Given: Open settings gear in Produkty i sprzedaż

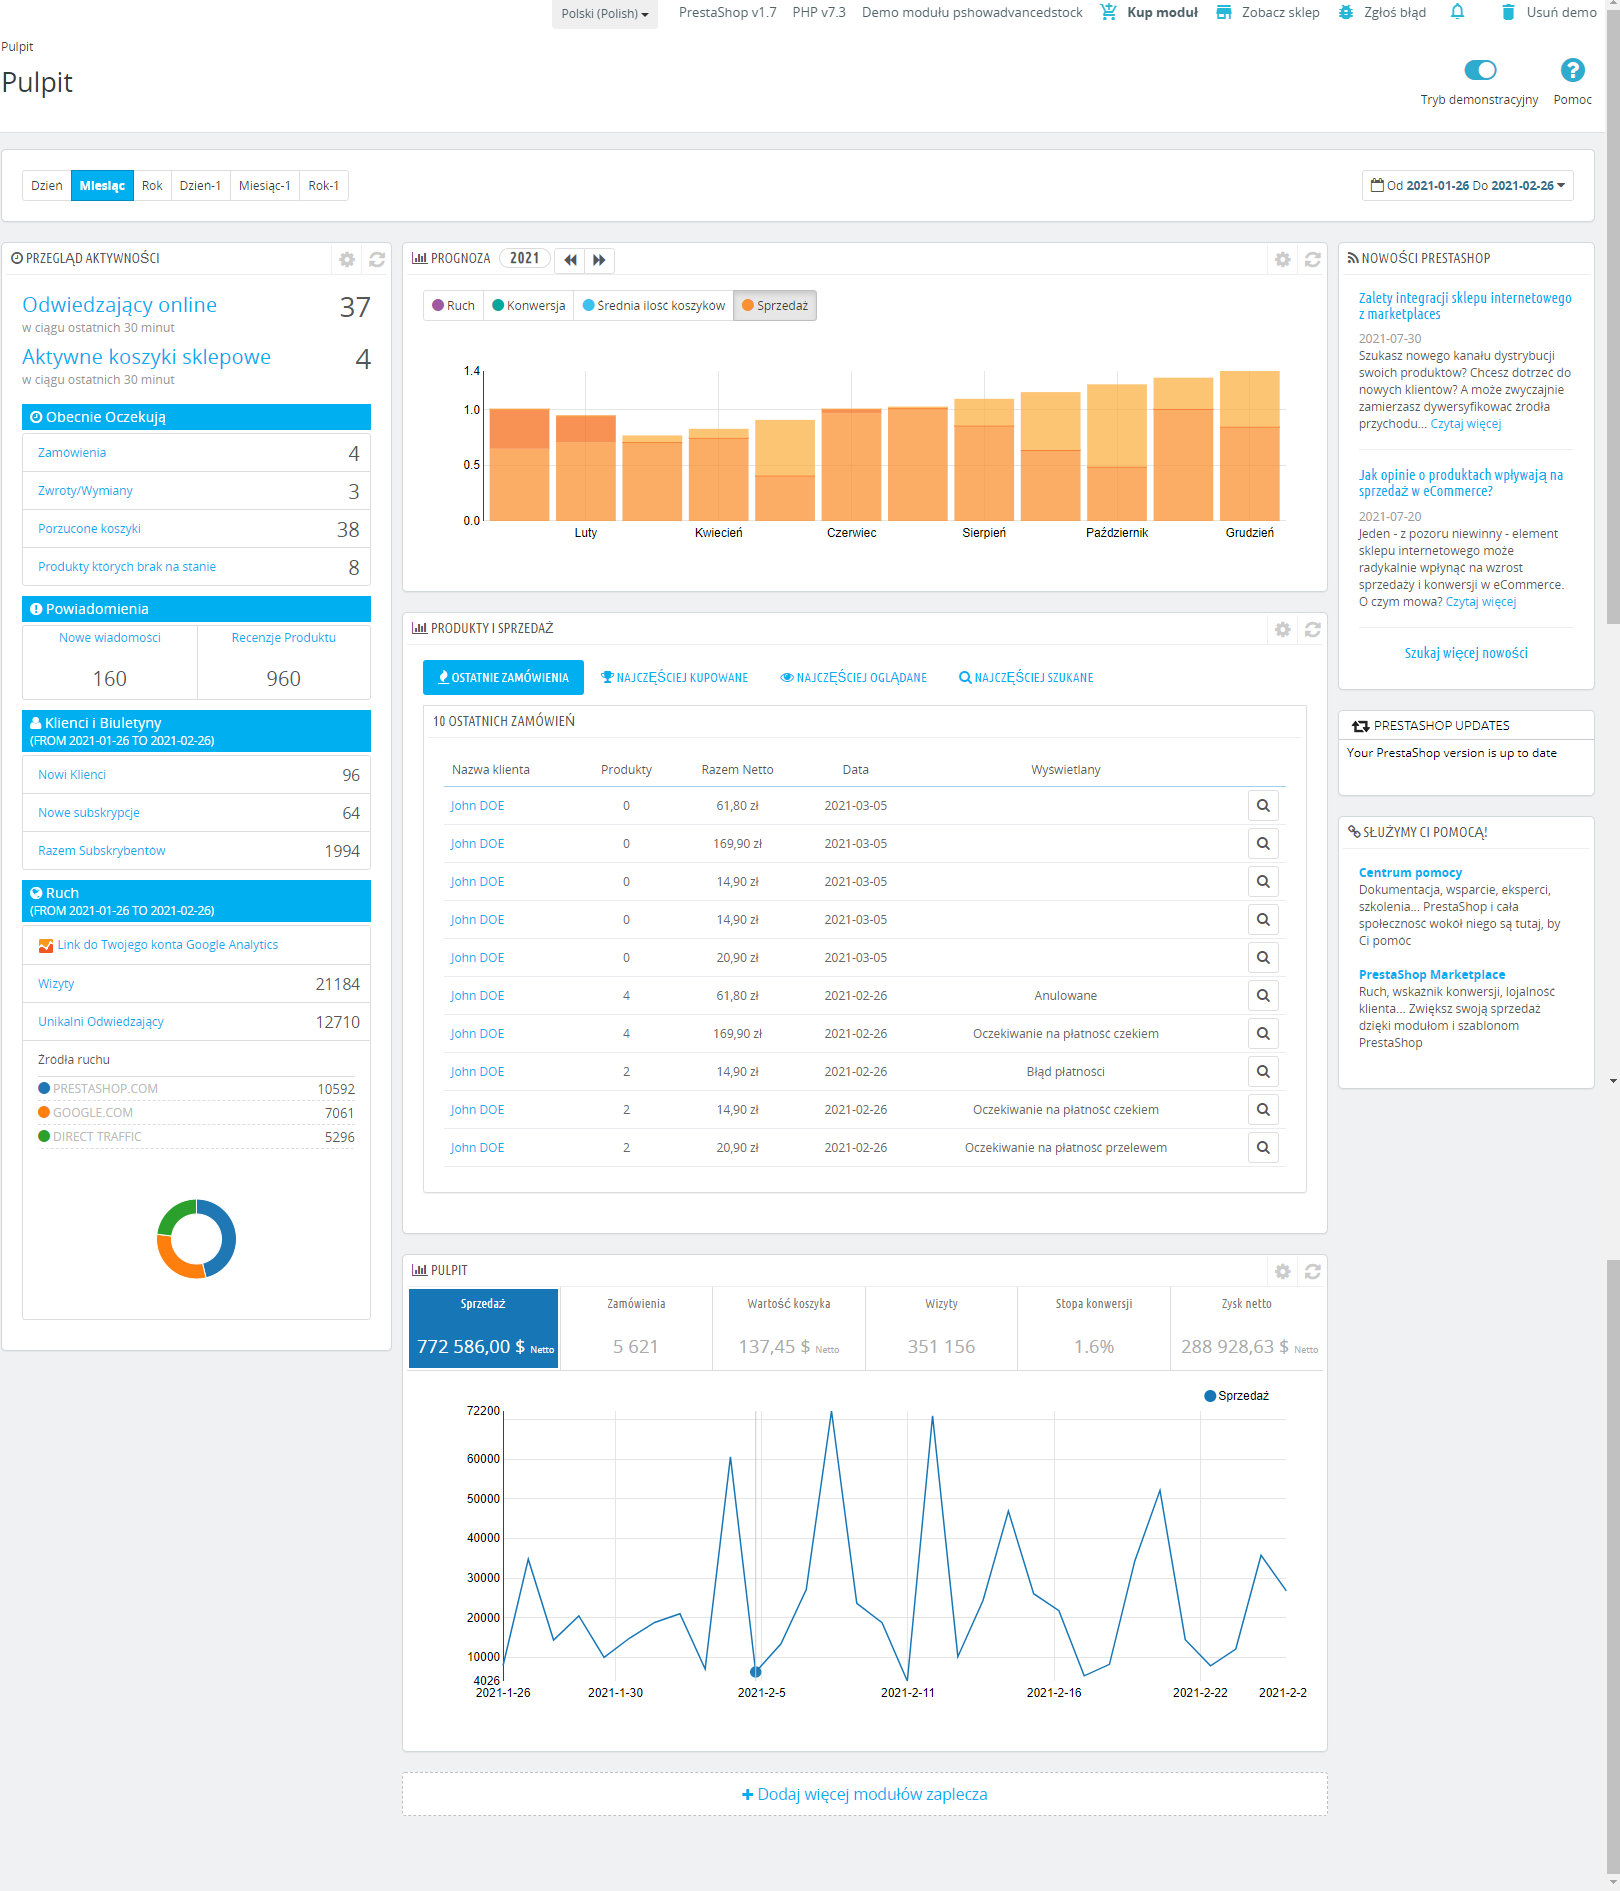Looking at the screenshot, I should (x=1282, y=630).
